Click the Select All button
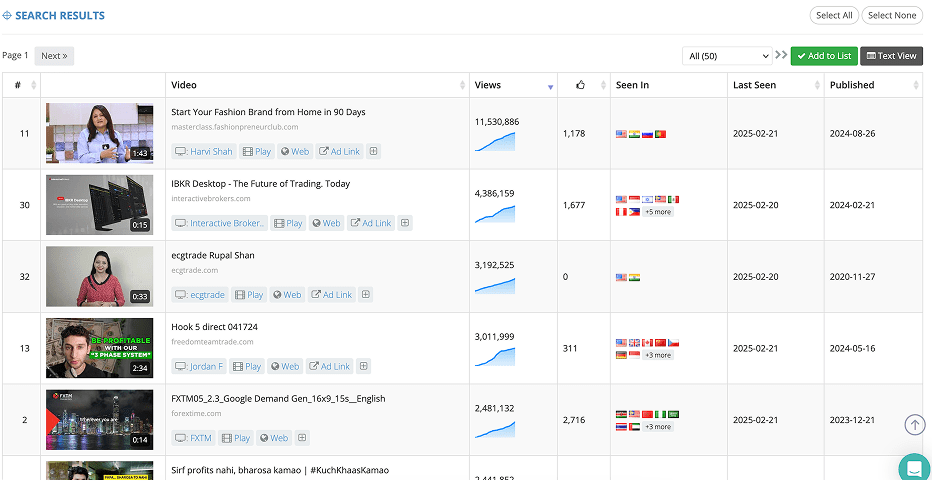The height and width of the screenshot is (484, 932). (834, 16)
